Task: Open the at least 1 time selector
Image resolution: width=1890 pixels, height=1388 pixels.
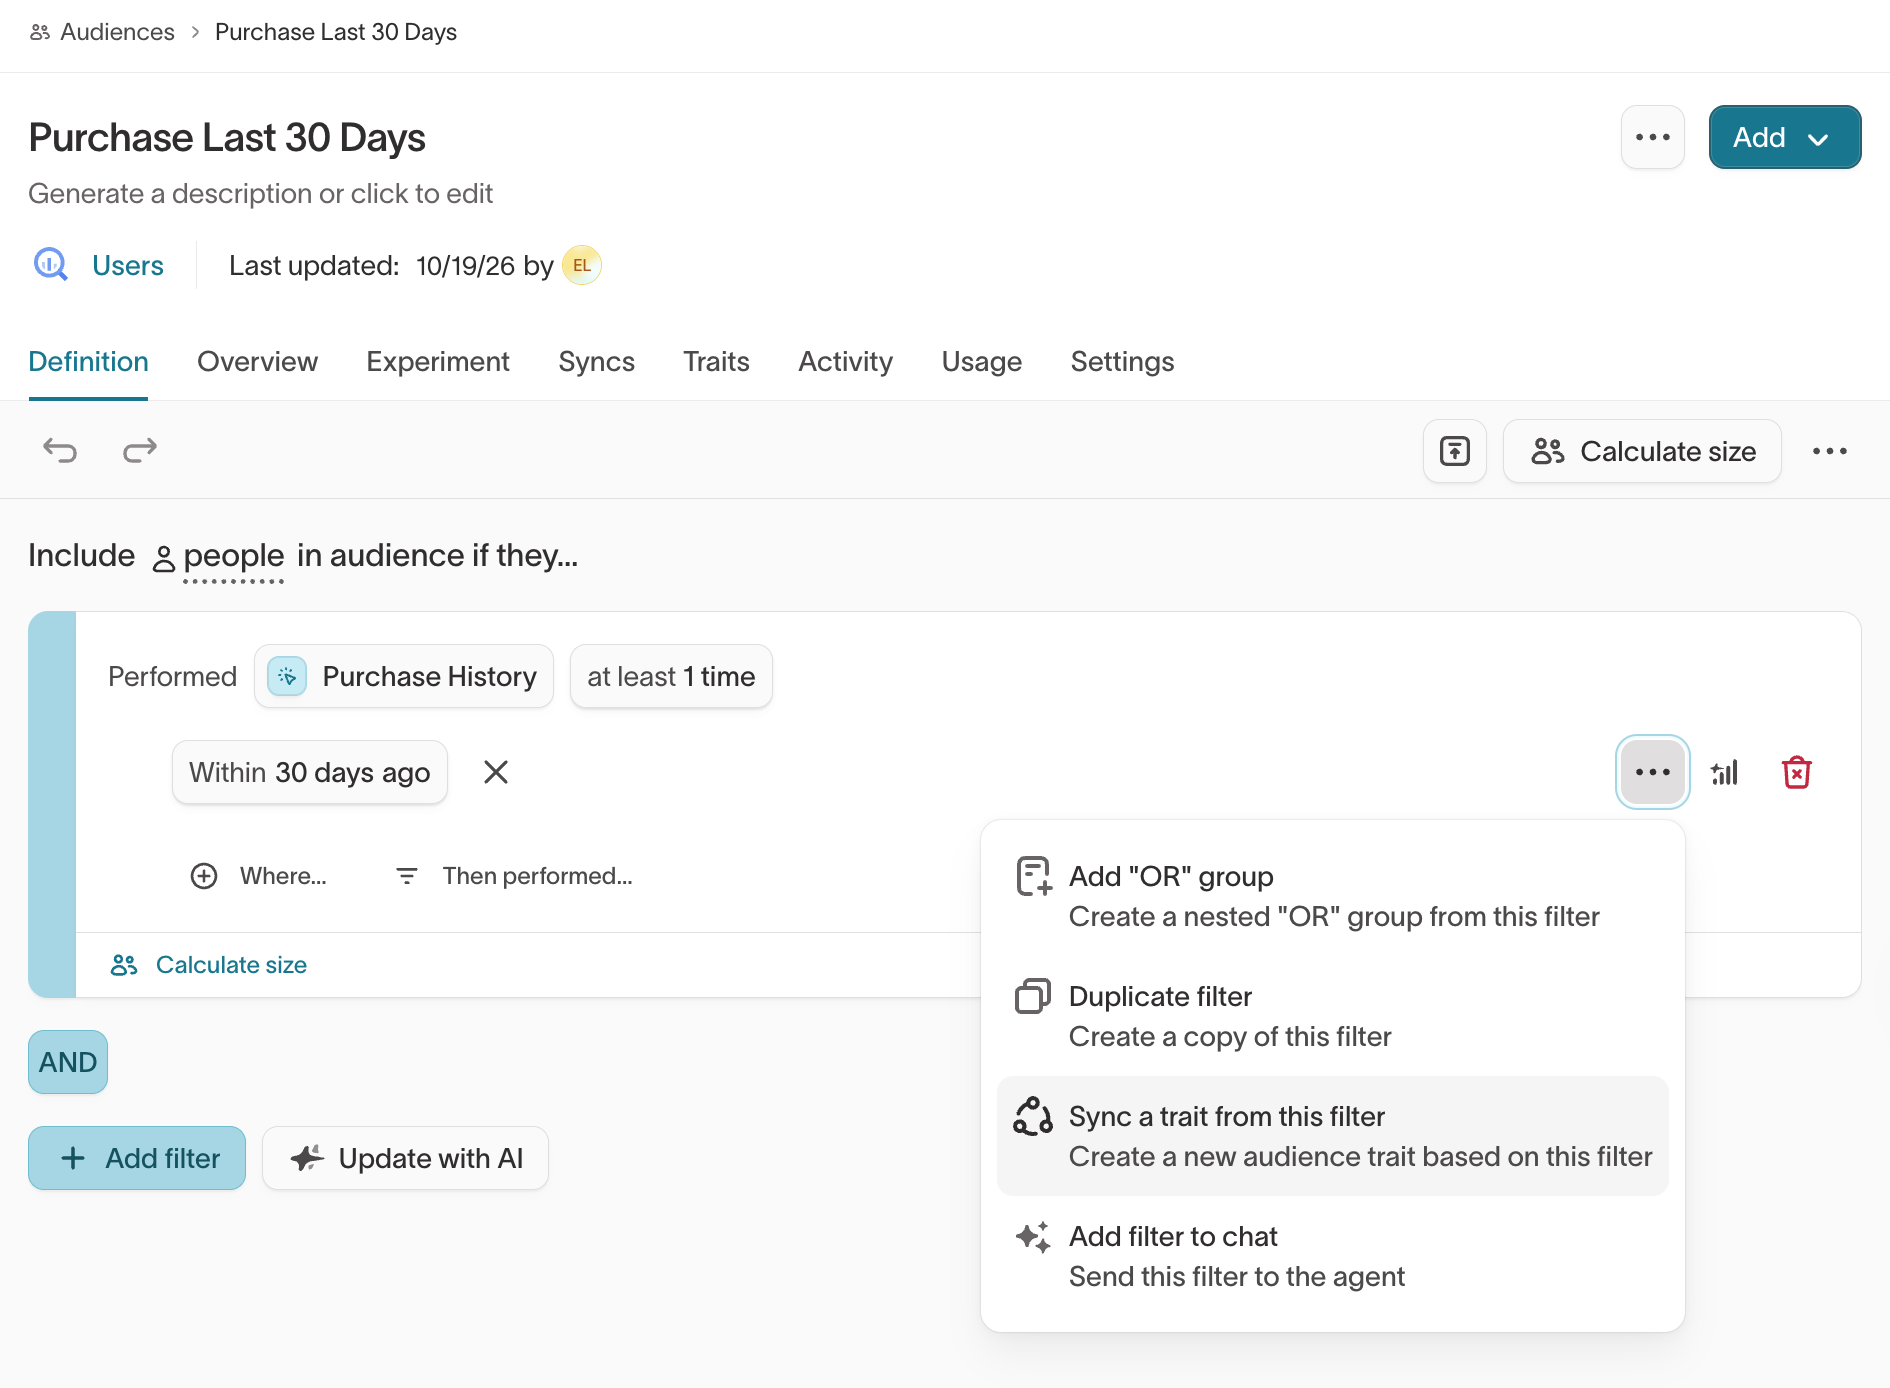Action: [x=671, y=676]
